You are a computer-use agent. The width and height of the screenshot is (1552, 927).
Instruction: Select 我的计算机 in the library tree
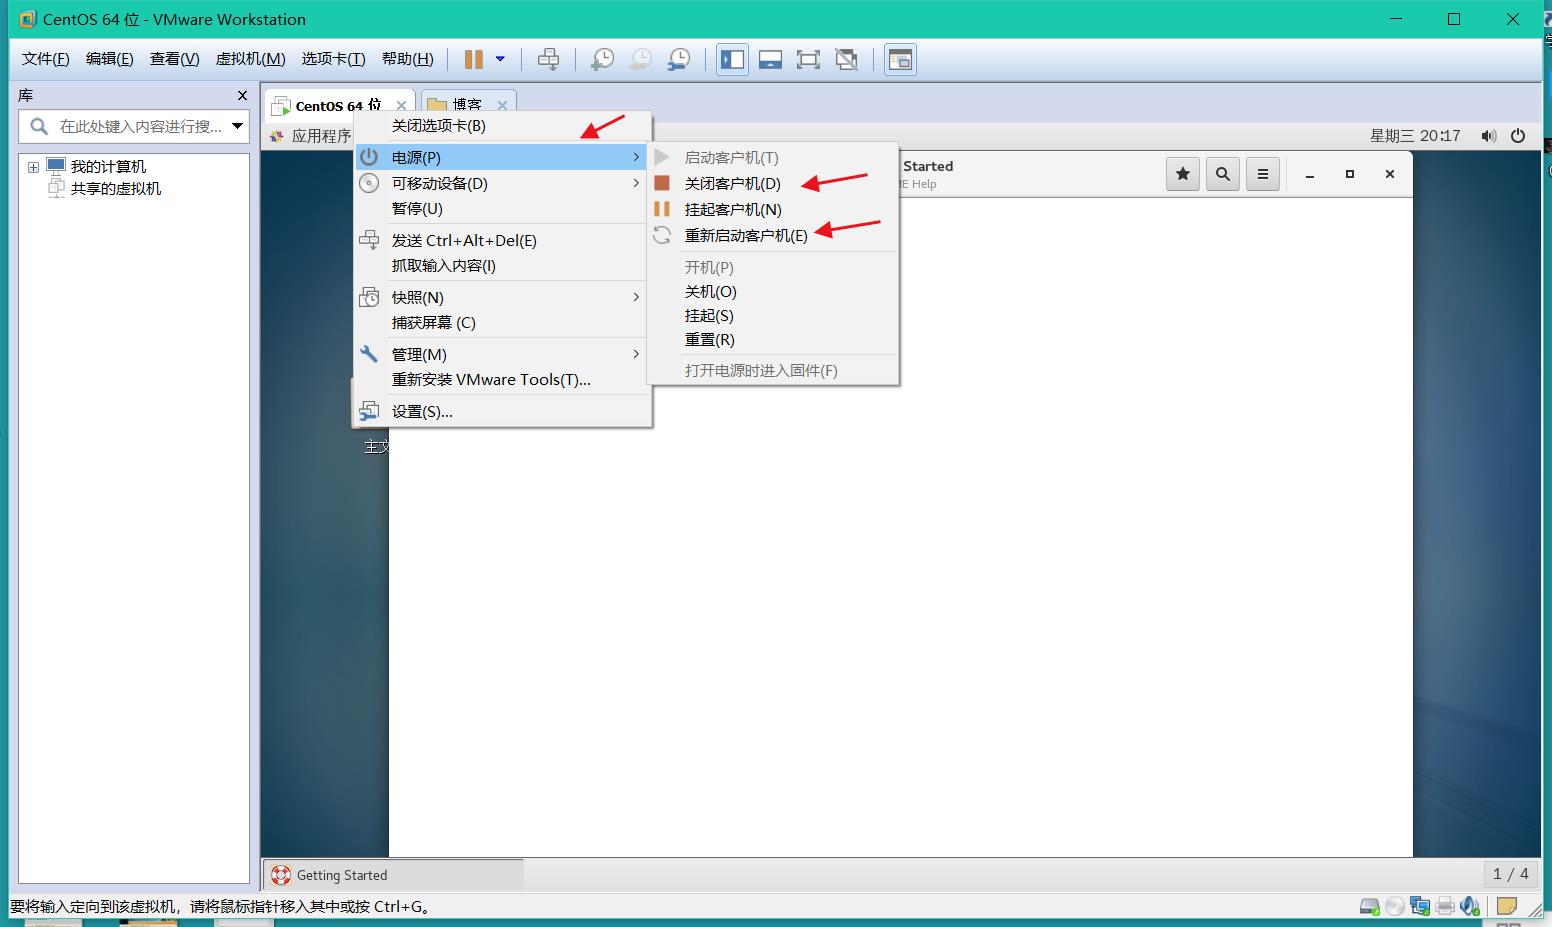click(x=108, y=167)
